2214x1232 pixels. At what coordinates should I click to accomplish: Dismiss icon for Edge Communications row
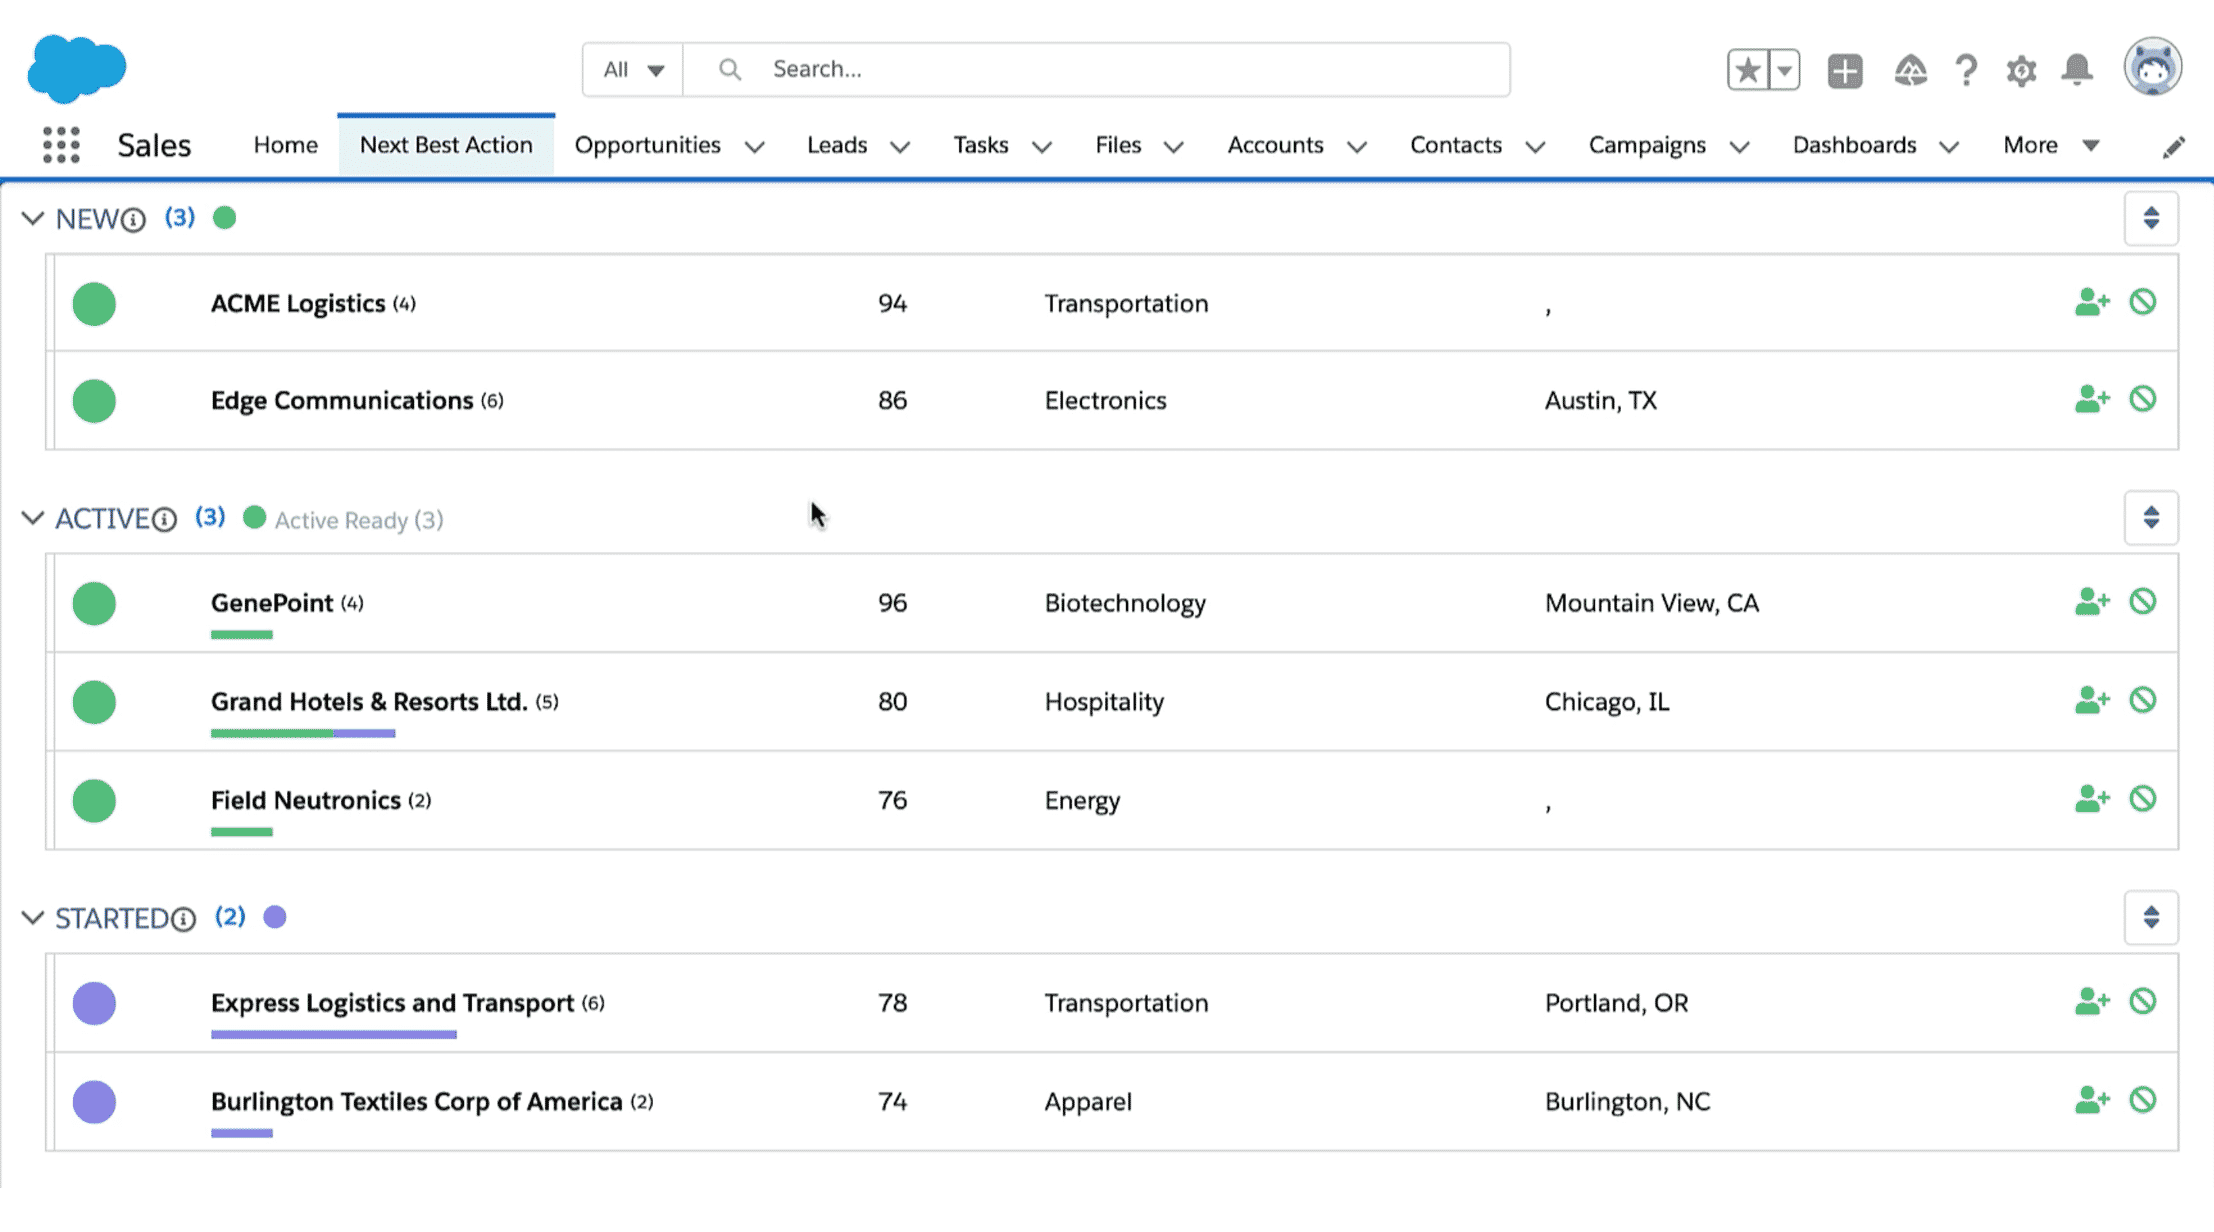tap(2142, 399)
